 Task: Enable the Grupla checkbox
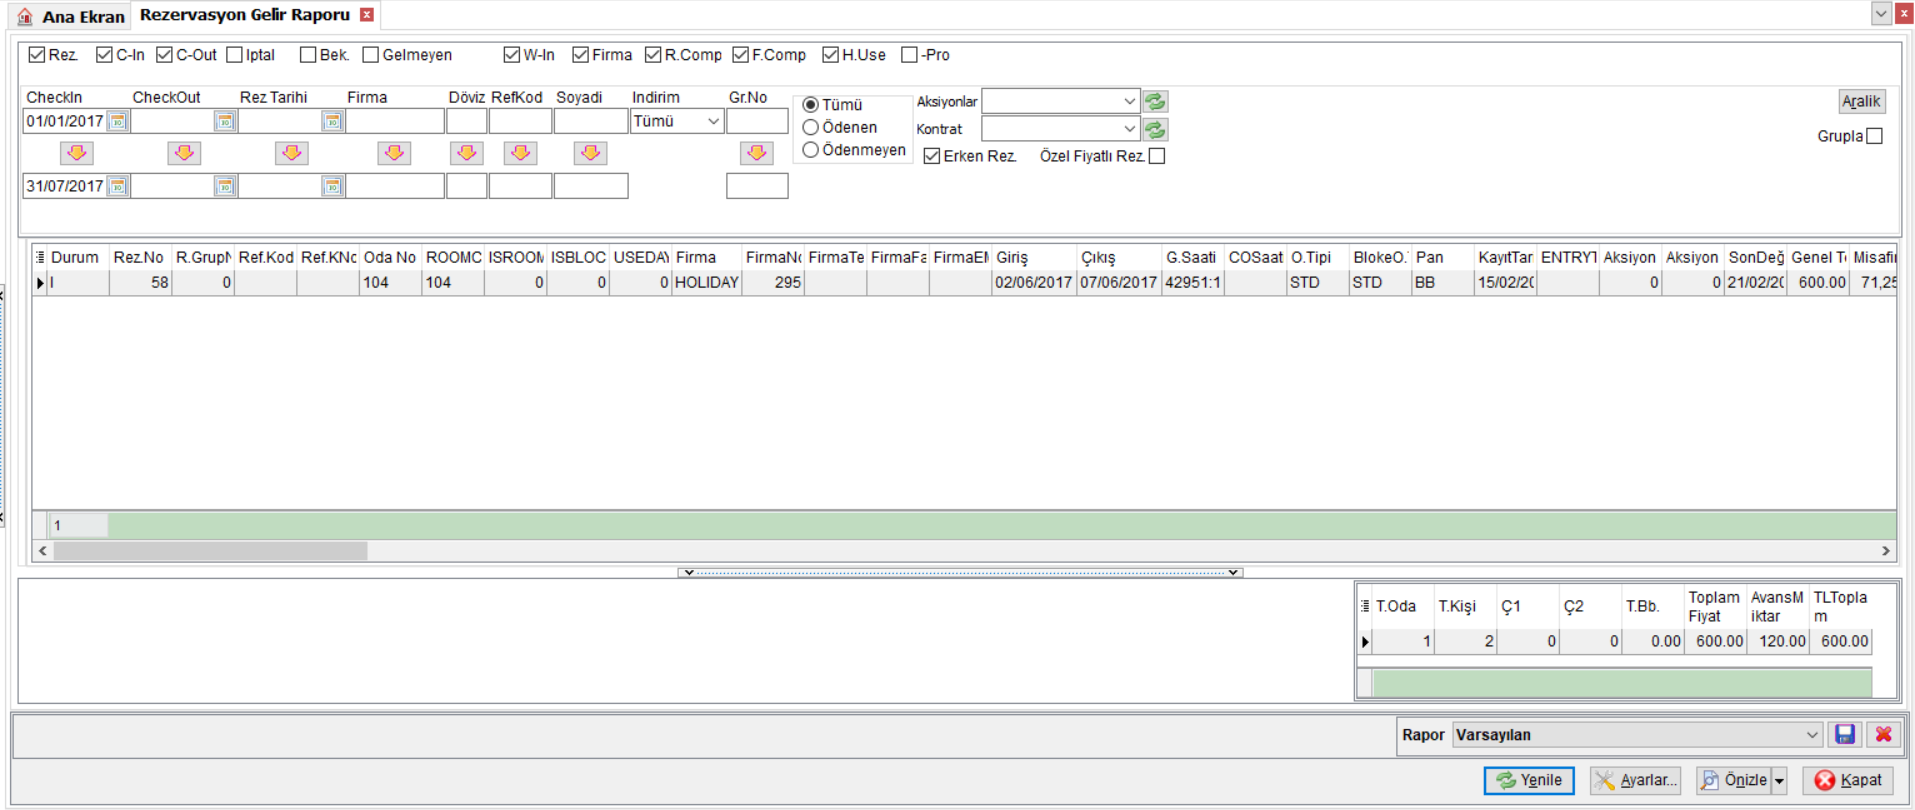(x=1875, y=136)
